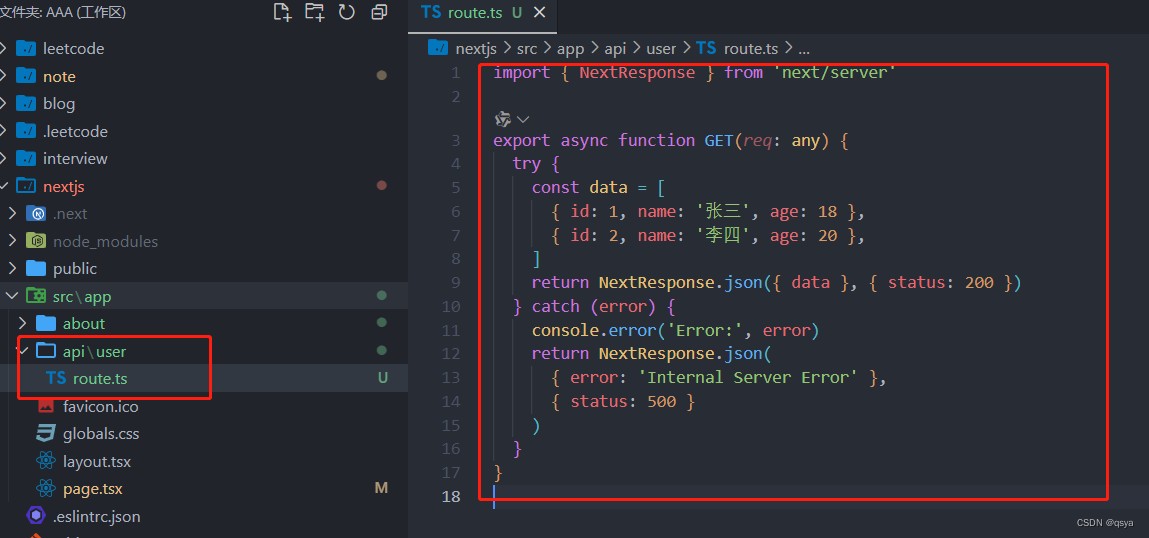Click the AI code-lens icon above line 3
Viewport: 1149px width, 538px height.
(502, 119)
